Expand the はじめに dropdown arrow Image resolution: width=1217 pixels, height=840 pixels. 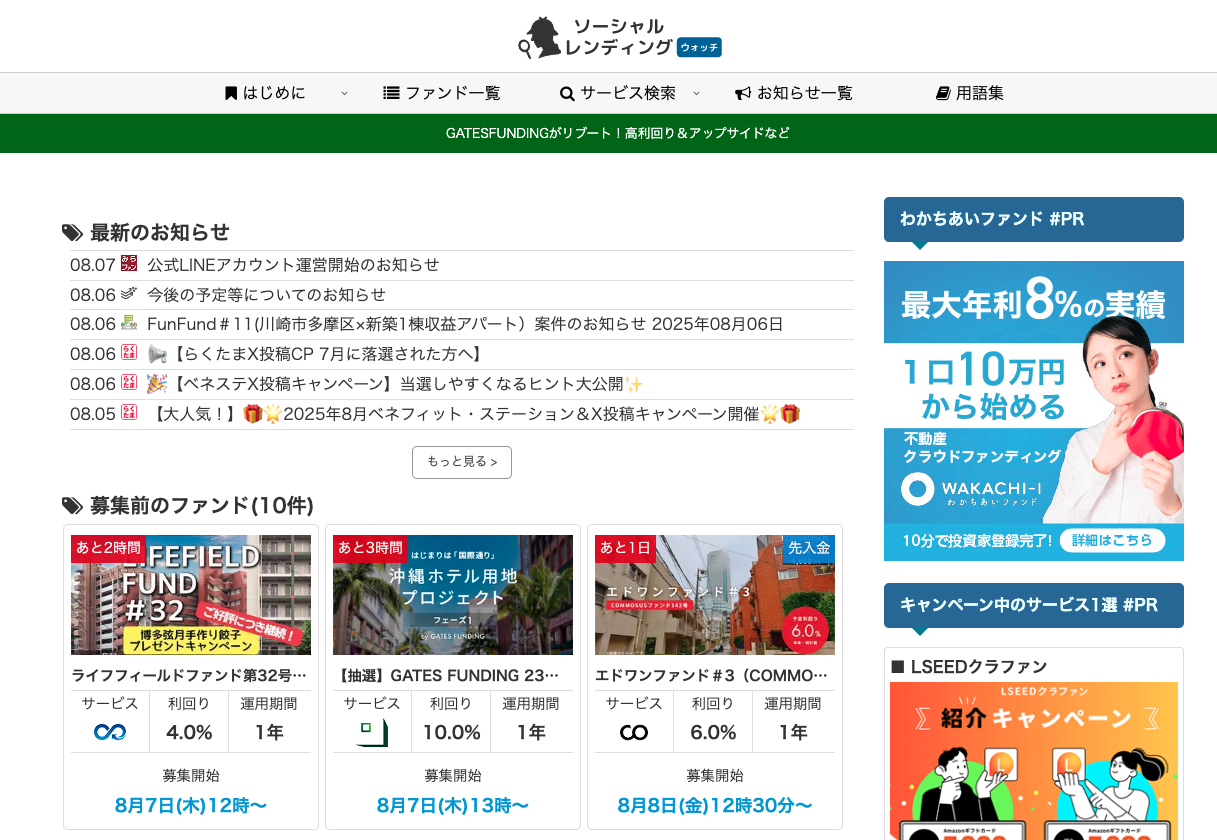click(x=344, y=93)
